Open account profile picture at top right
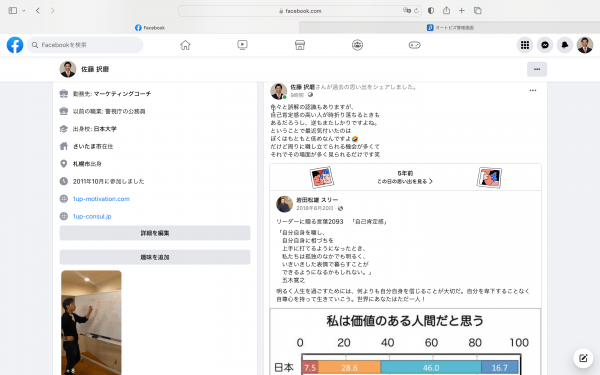The height and width of the screenshot is (375, 600). pos(585,45)
